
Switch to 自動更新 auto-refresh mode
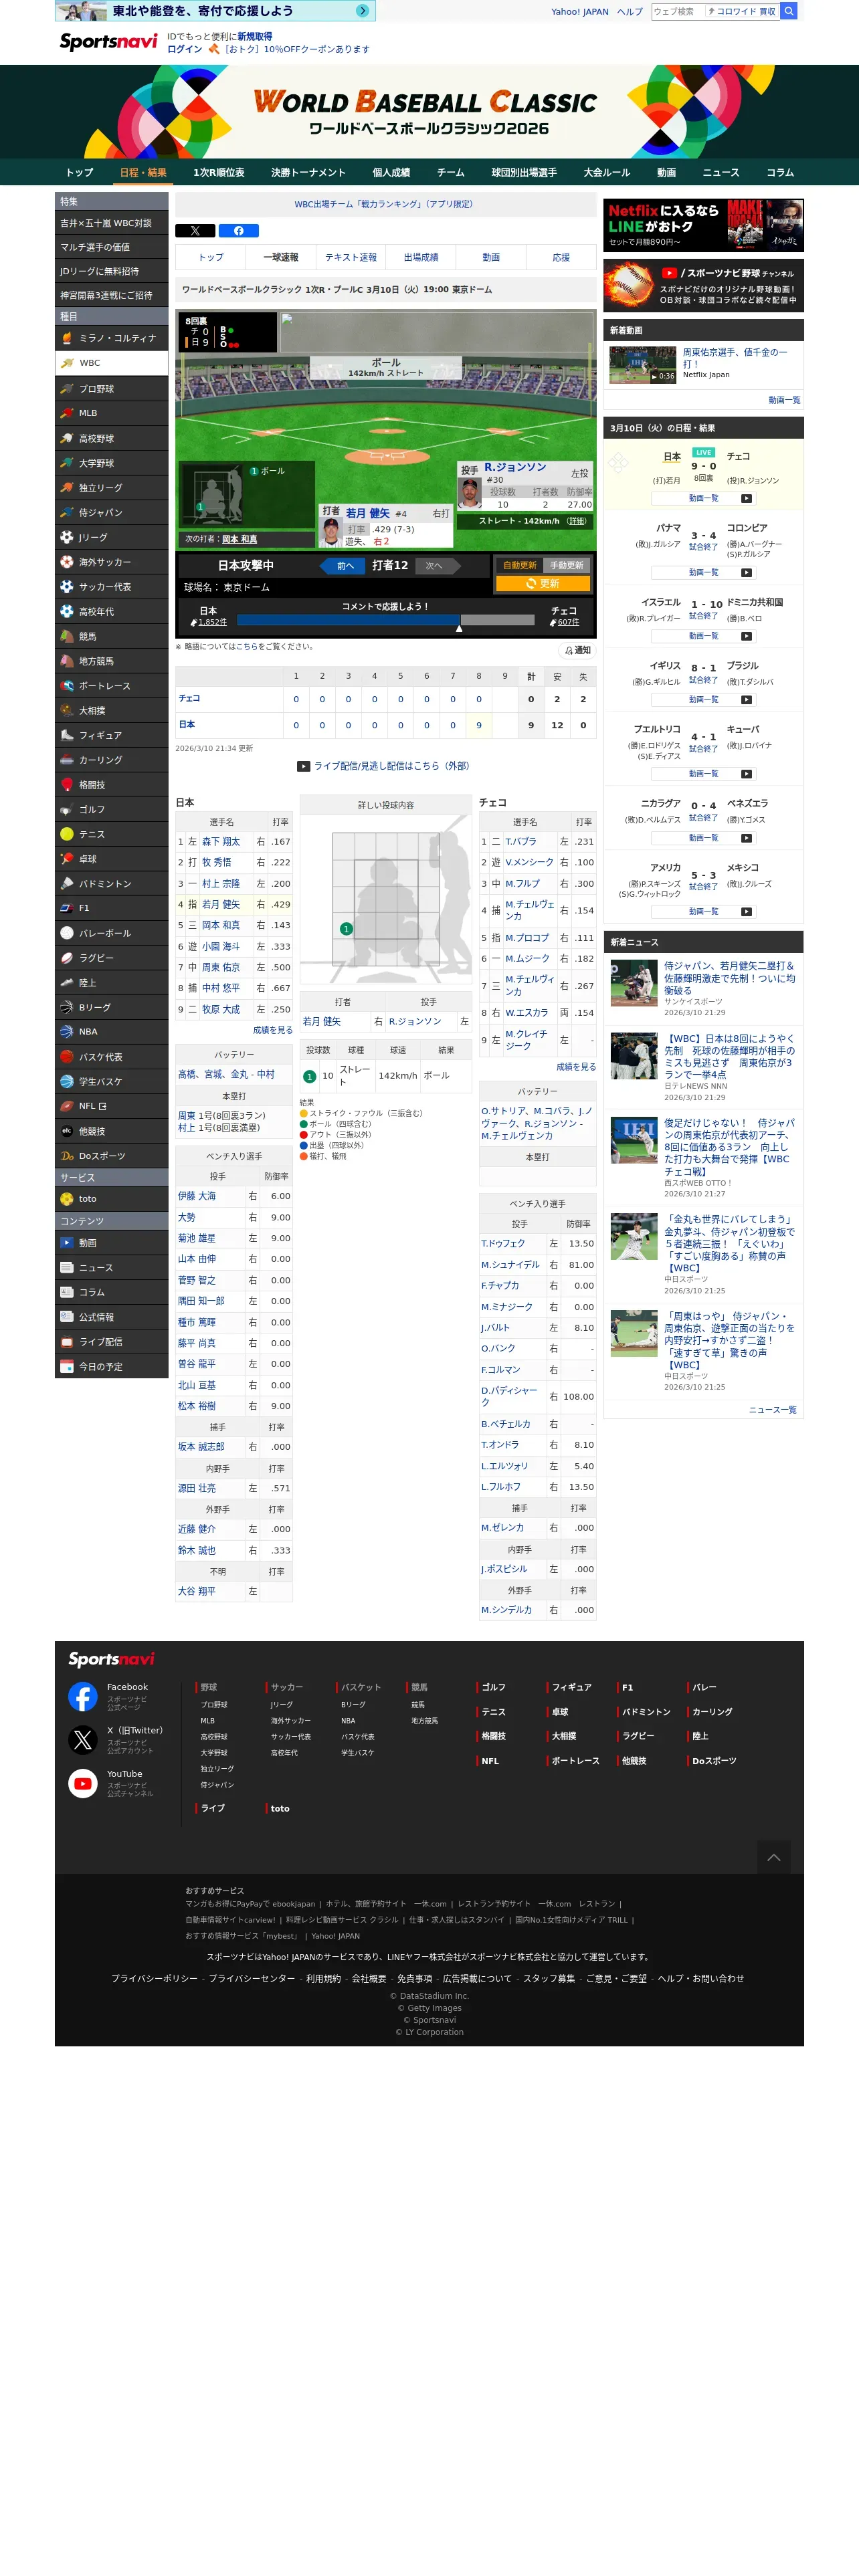[520, 566]
